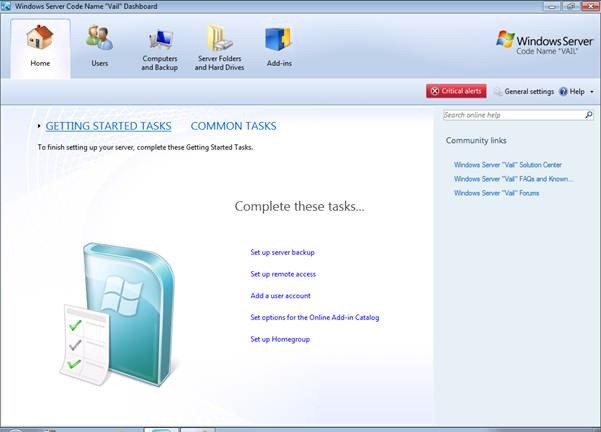
Task: Collapse the Getting Started Tasks bullet arrow
Action: (x=39, y=126)
